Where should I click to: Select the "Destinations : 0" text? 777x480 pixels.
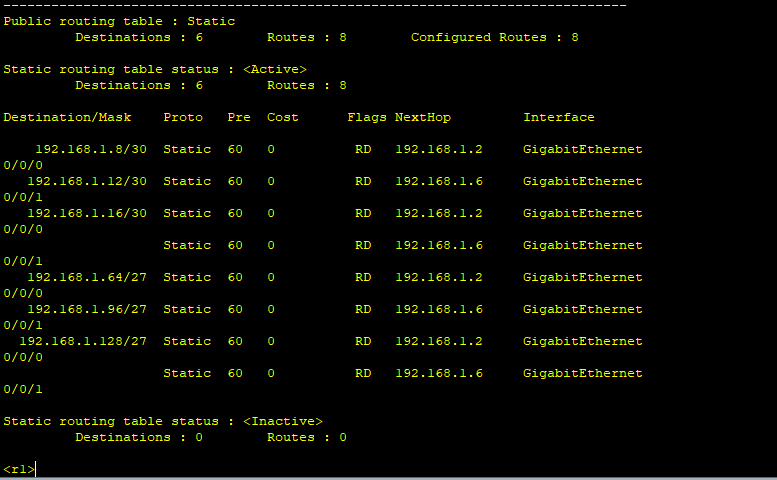139,437
